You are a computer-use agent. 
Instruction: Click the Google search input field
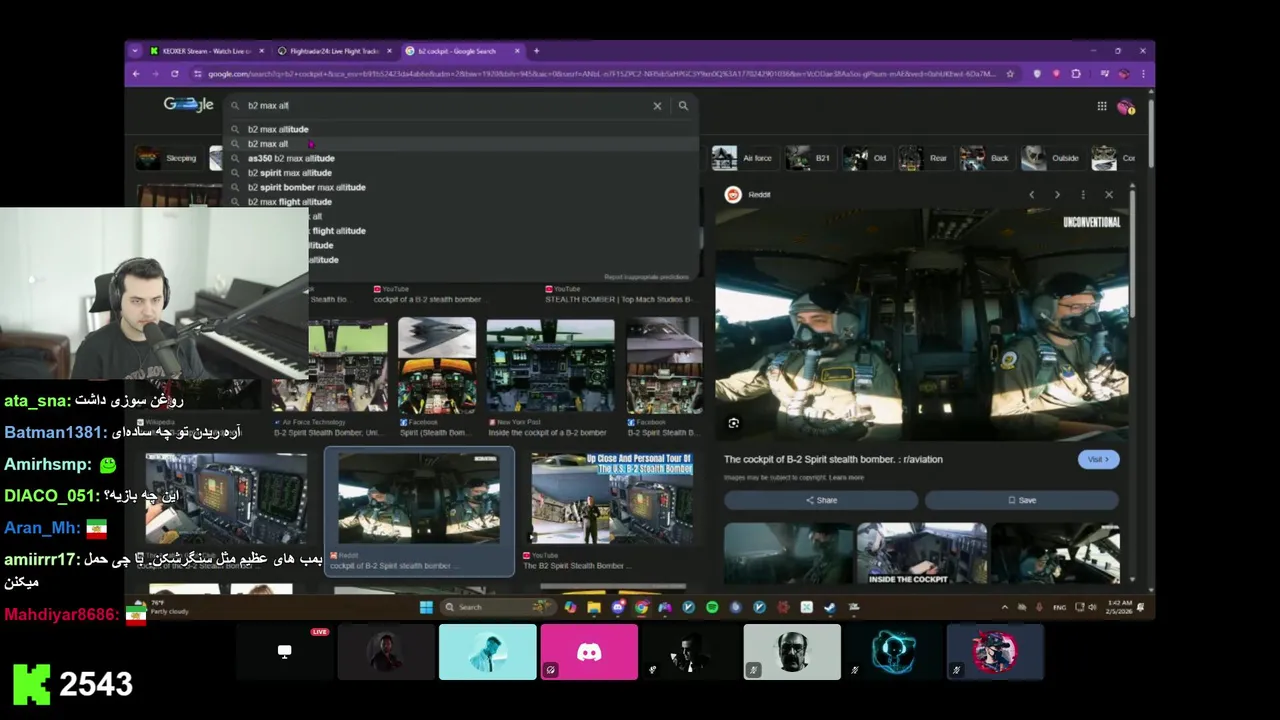click(445, 106)
